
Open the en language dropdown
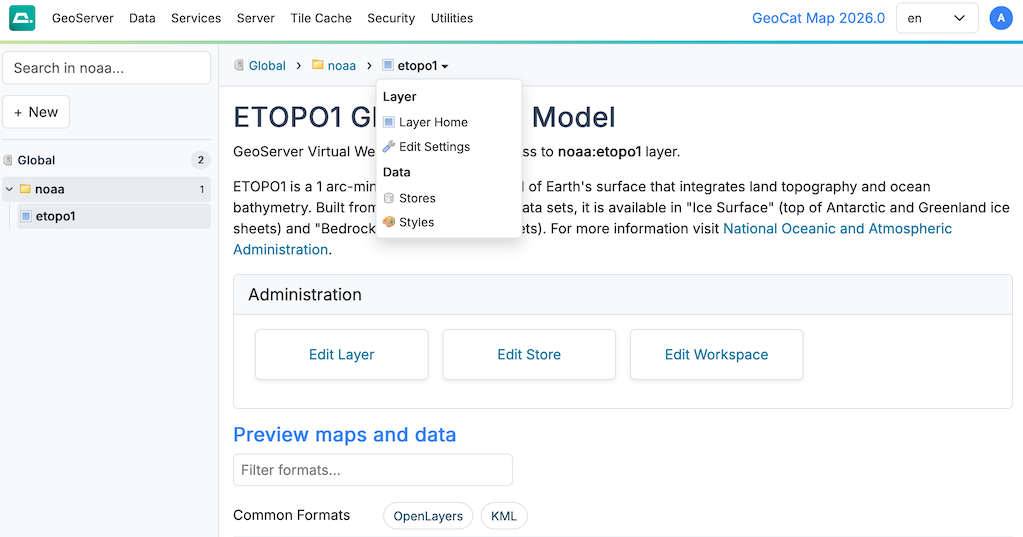pos(937,18)
